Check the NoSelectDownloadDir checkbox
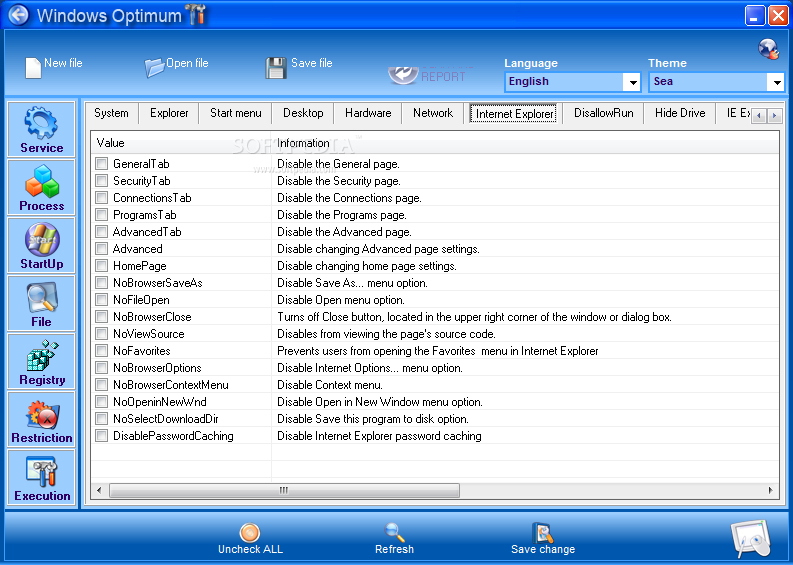The width and height of the screenshot is (793, 565). [102, 418]
